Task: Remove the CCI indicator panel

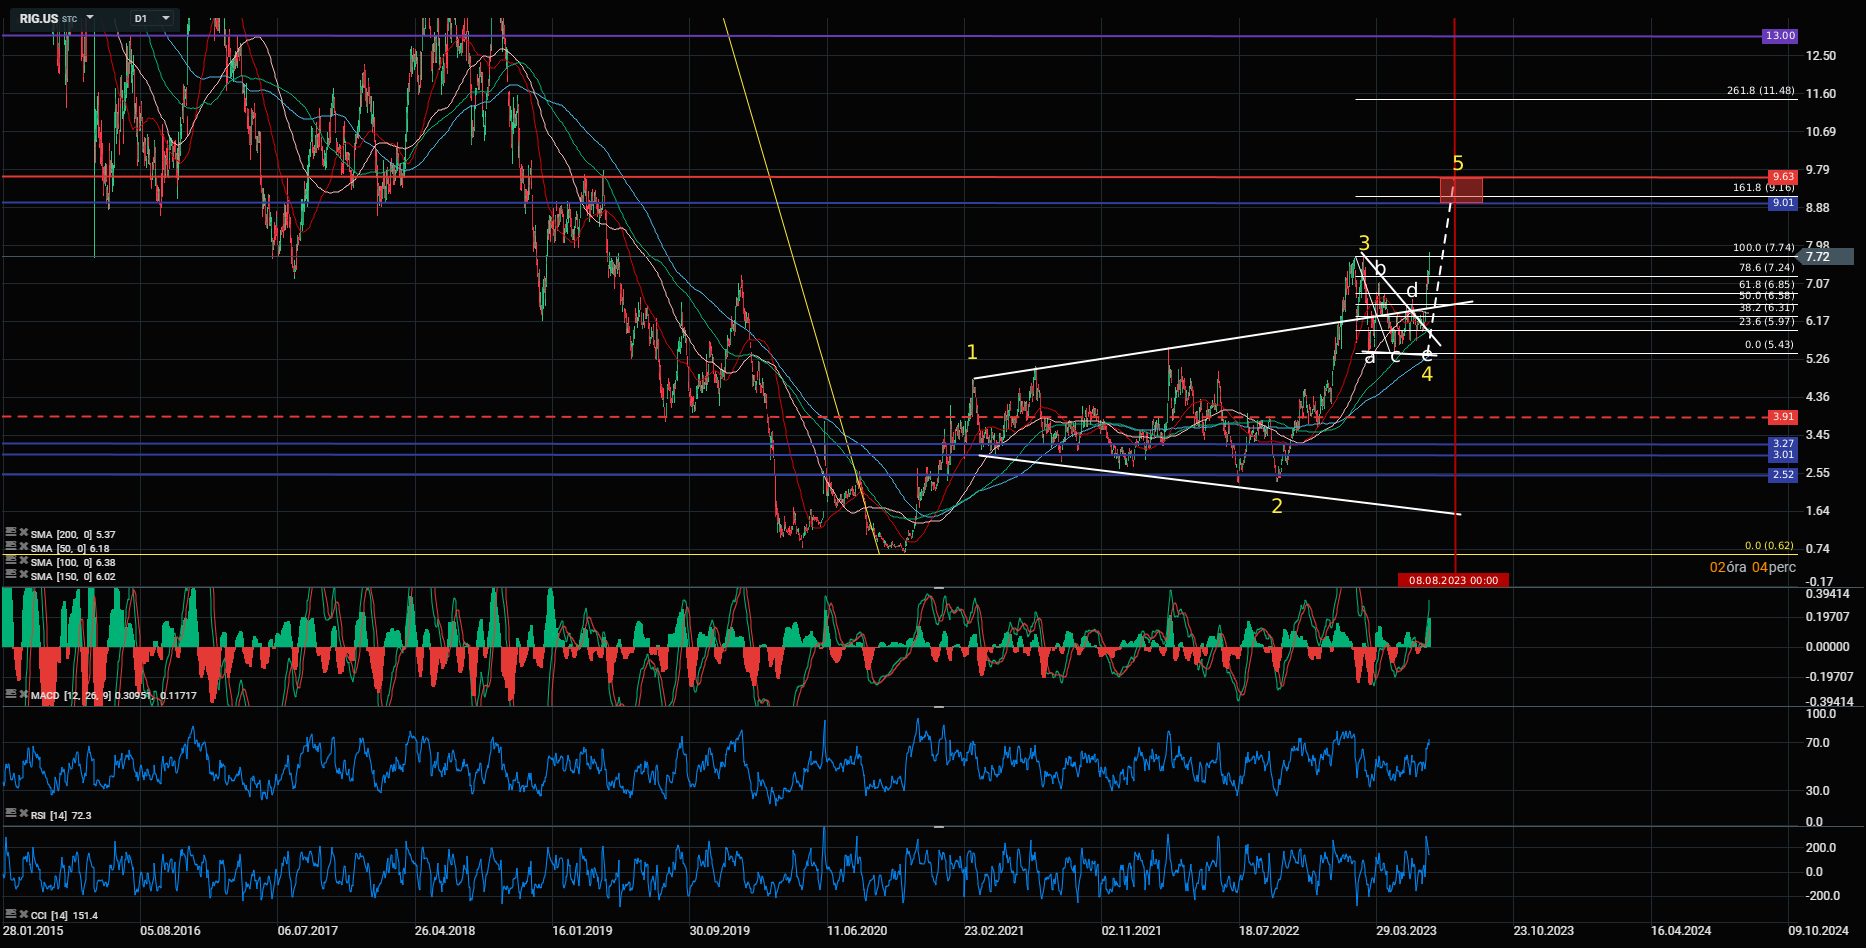Action: pyautogui.click(x=24, y=914)
